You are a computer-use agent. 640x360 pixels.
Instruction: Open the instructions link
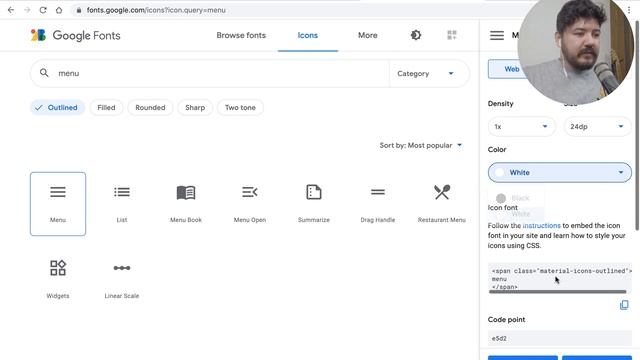[x=542, y=225]
